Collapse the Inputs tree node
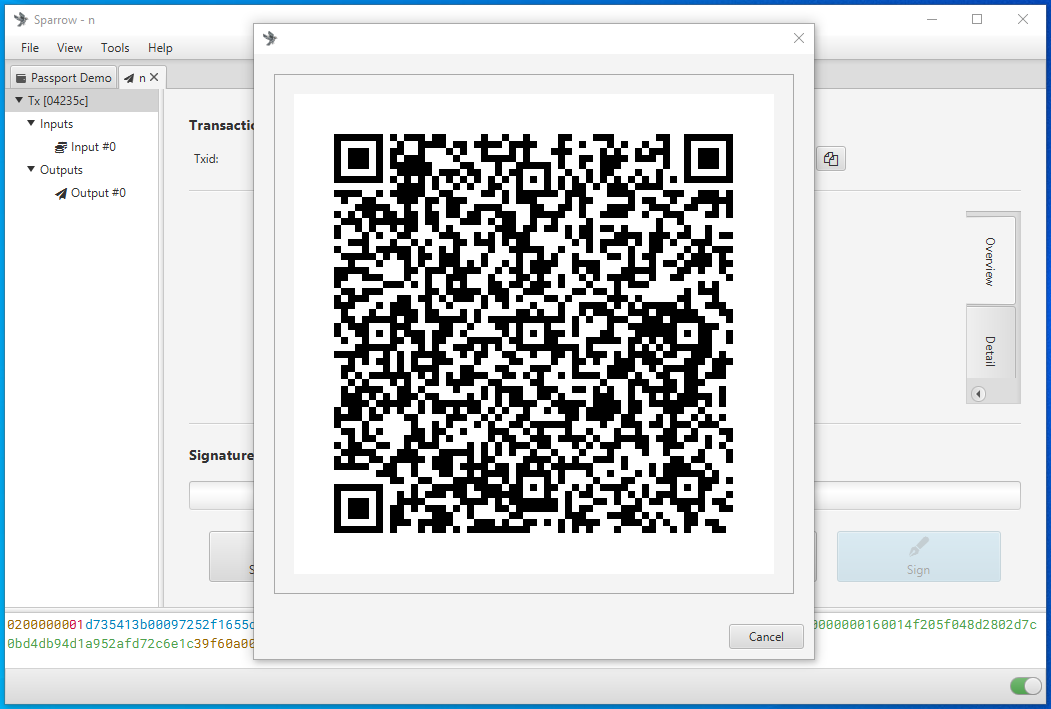This screenshot has width=1051, height=709. click(x=31, y=123)
